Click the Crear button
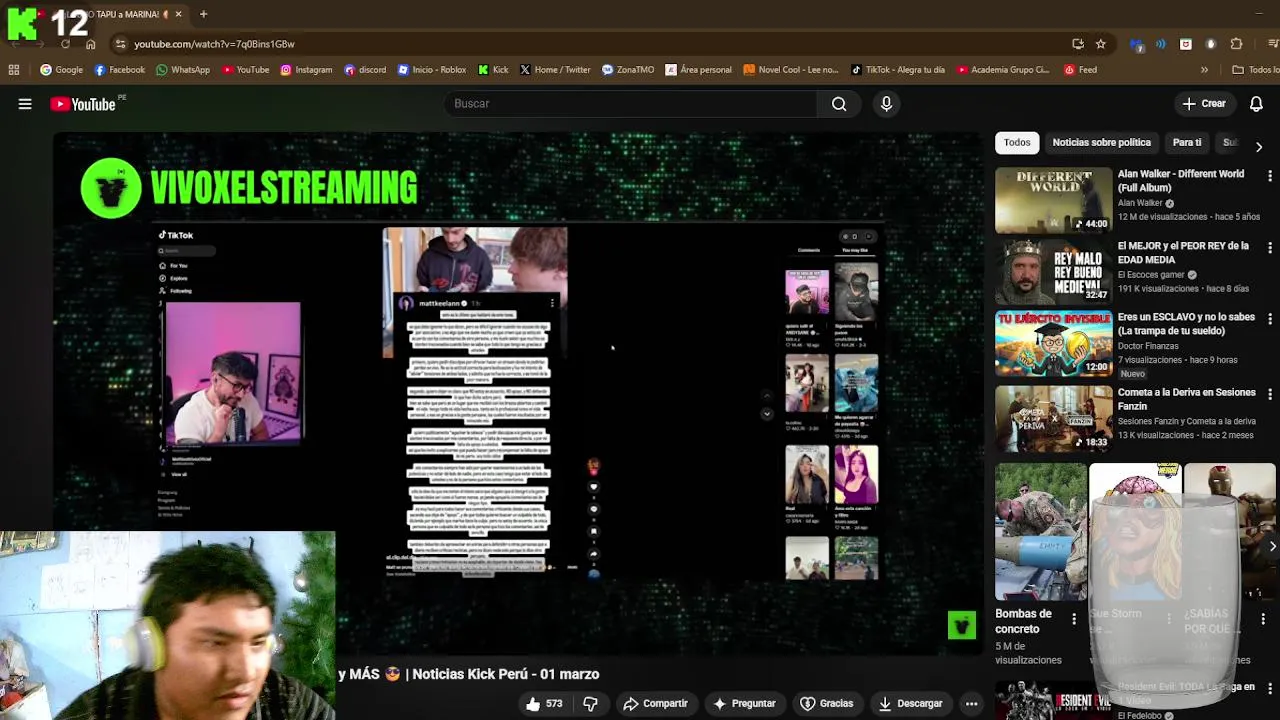The image size is (1280, 720). click(x=1204, y=104)
